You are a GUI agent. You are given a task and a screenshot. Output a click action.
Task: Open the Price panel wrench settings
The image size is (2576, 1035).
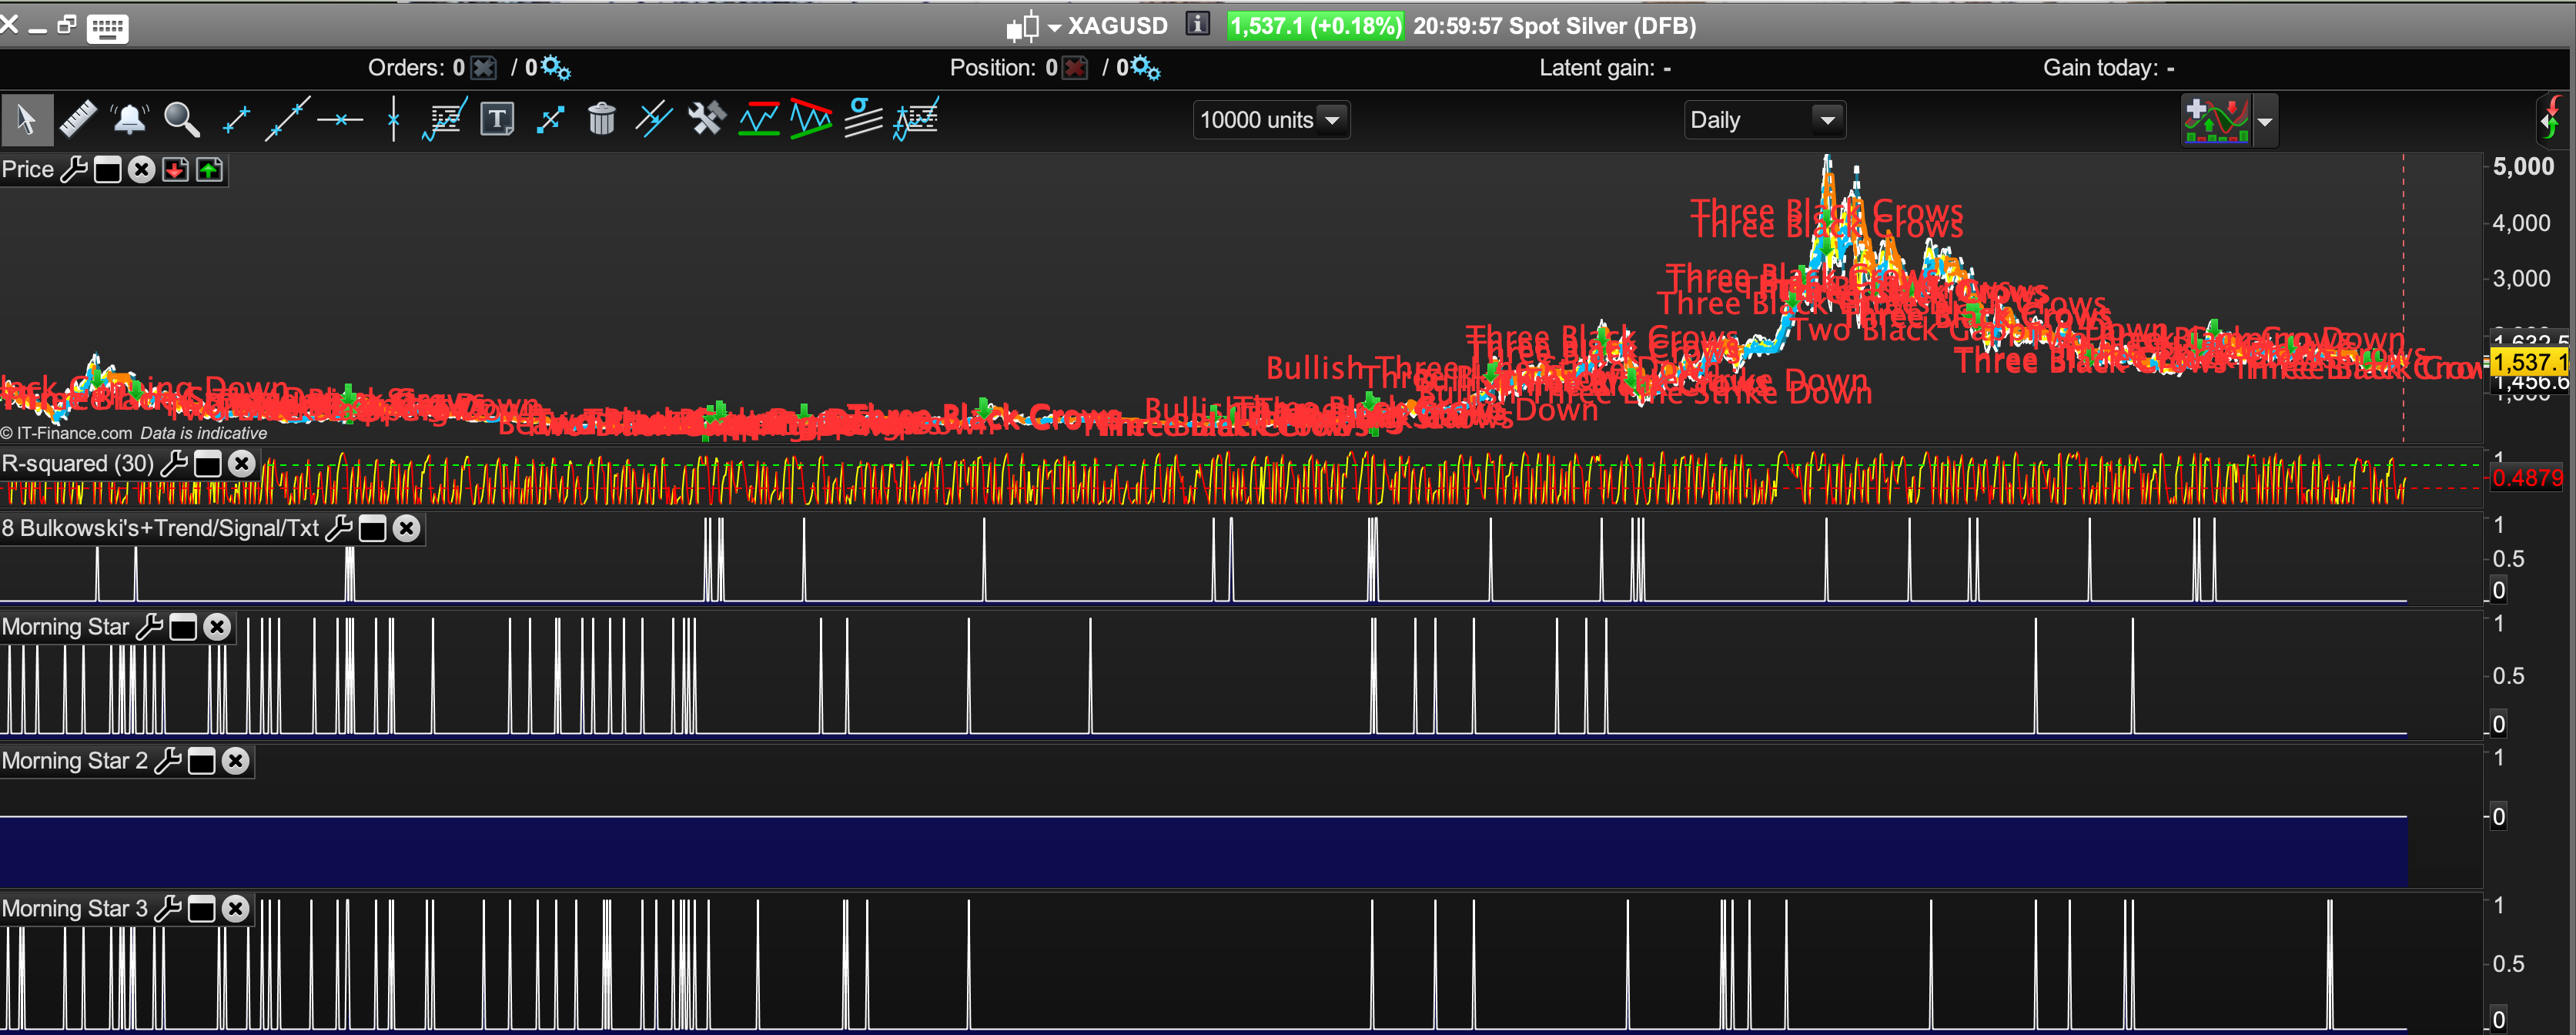[x=74, y=170]
